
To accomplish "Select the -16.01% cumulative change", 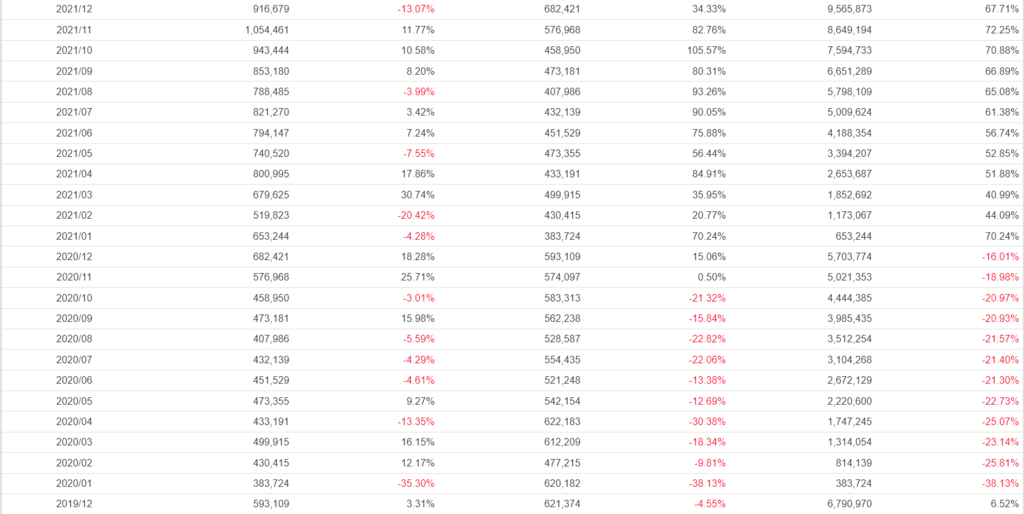I will [1000, 257].
